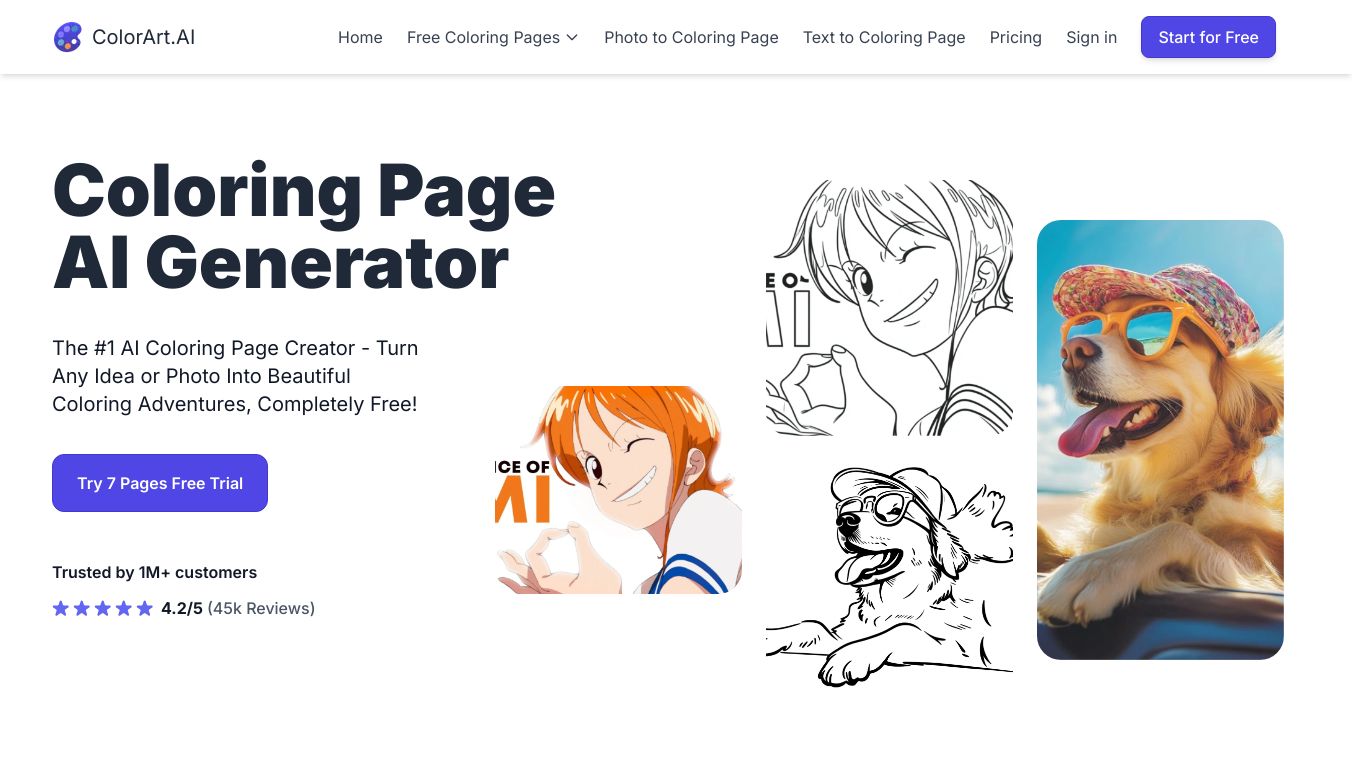
Task: Click the Sign in link
Action: [x=1091, y=37]
